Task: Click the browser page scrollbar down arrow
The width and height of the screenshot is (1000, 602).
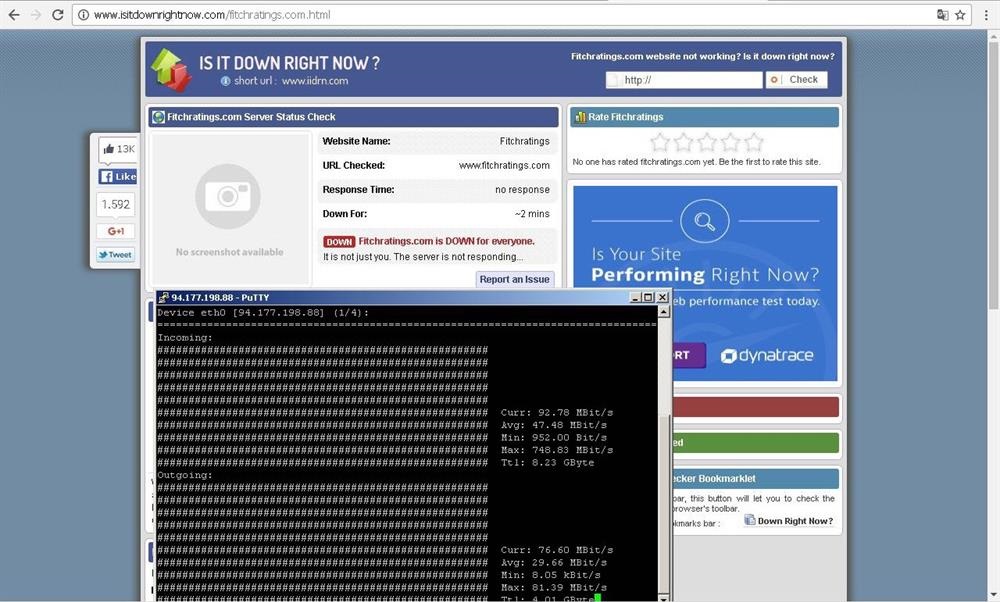Action: pyautogui.click(x=994, y=596)
